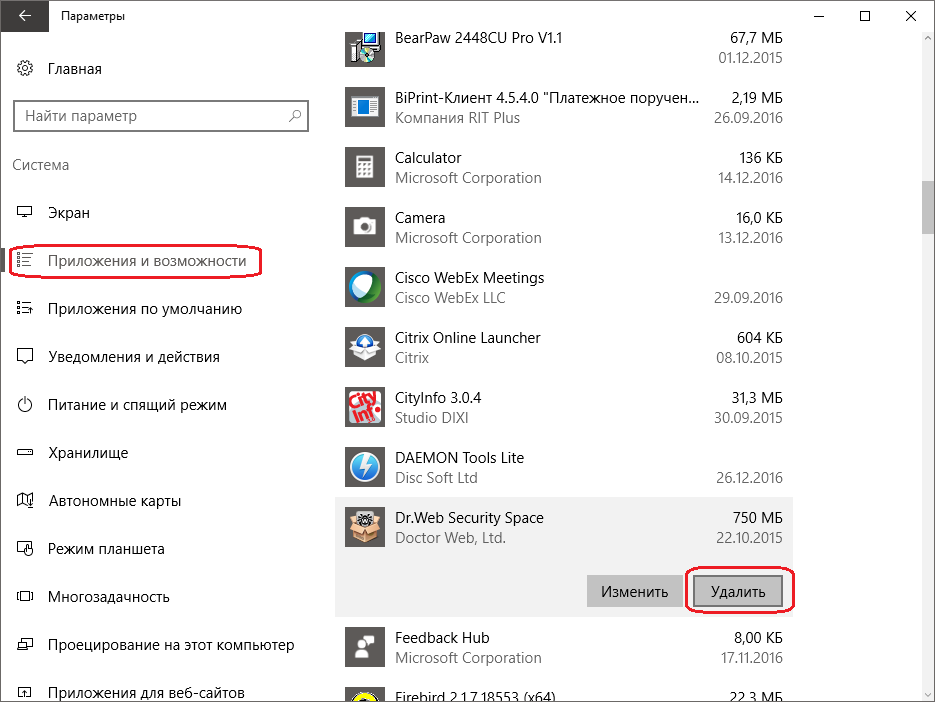The image size is (935, 702).
Task: Click the Режим планшета icon
Action: (x=24, y=548)
